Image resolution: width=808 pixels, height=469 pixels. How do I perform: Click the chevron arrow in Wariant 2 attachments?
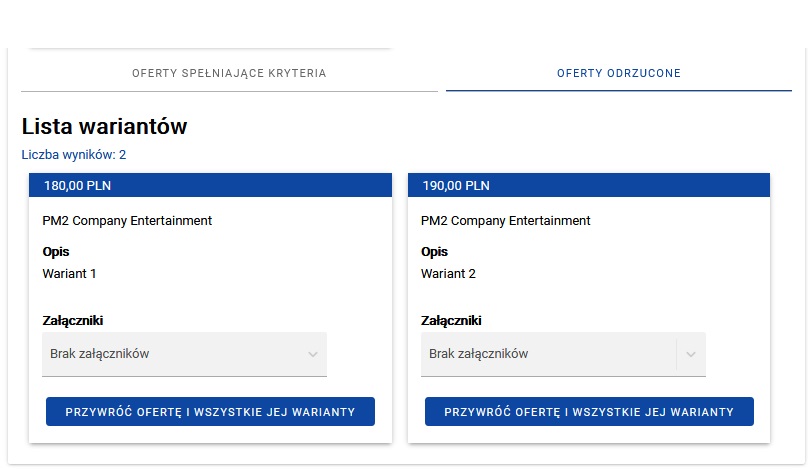tap(691, 354)
